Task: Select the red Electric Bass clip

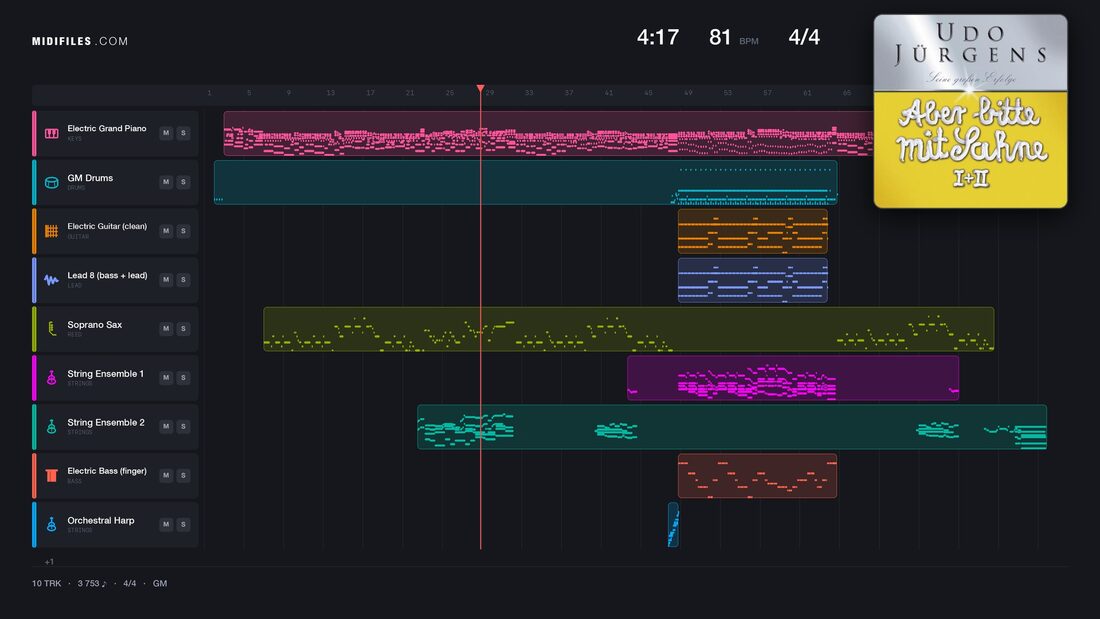Action: [x=757, y=476]
